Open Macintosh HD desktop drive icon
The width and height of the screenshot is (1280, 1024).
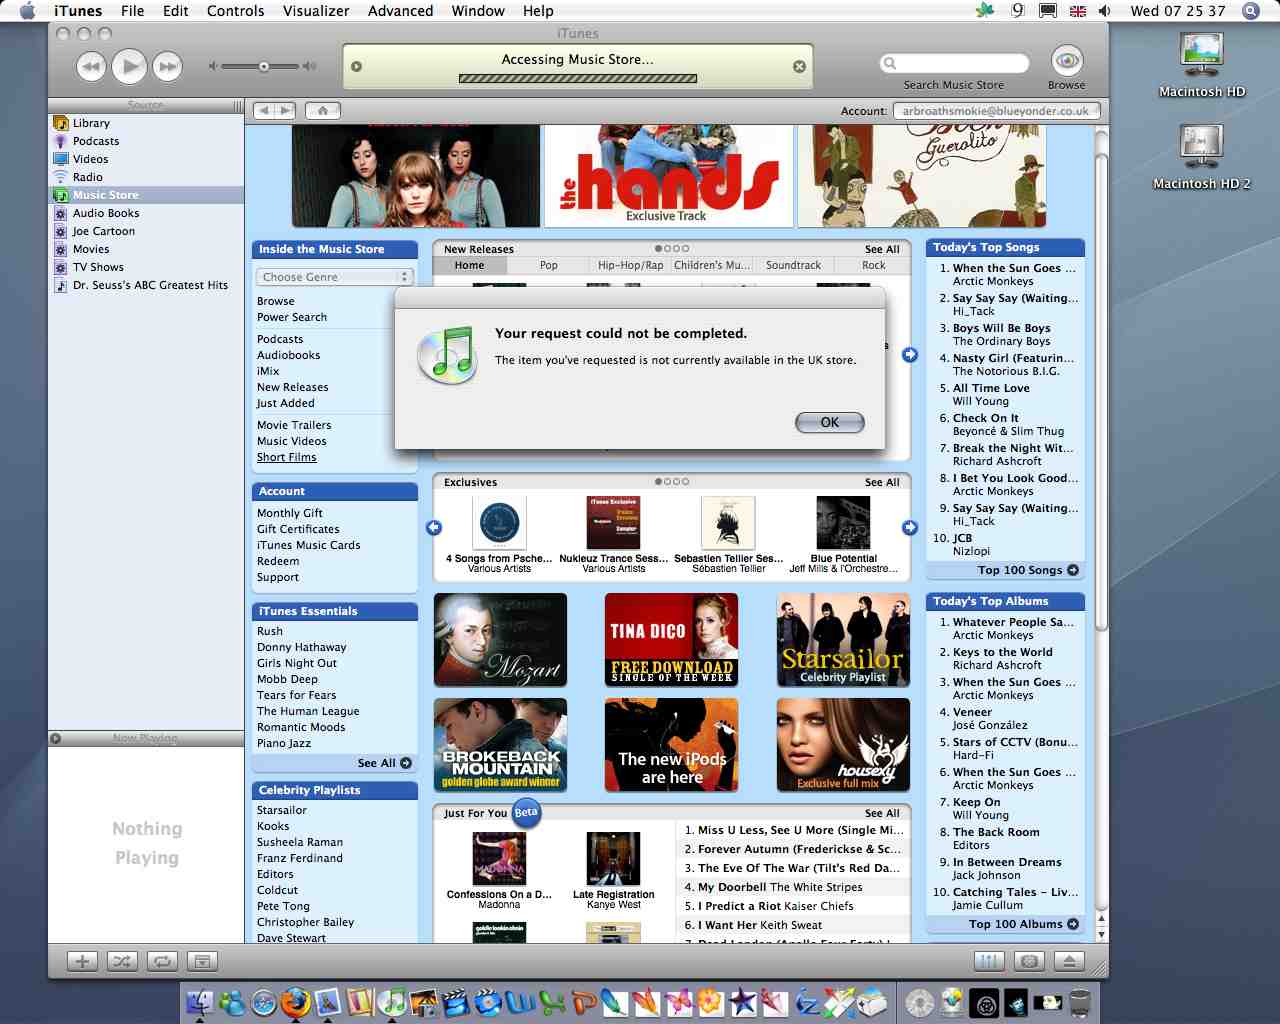[1202, 56]
